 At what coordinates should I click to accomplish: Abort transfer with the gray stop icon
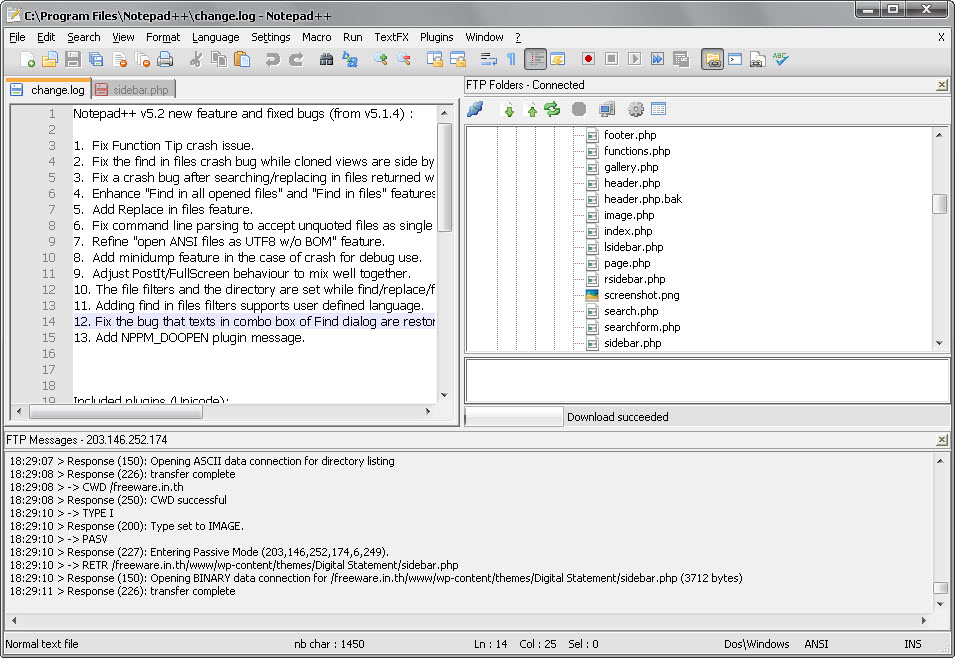click(x=579, y=110)
